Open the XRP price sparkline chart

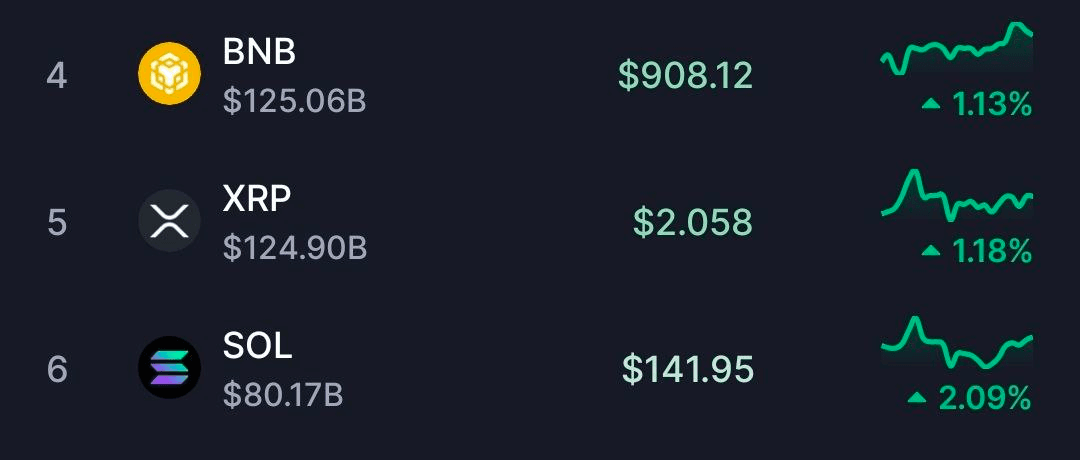957,196
